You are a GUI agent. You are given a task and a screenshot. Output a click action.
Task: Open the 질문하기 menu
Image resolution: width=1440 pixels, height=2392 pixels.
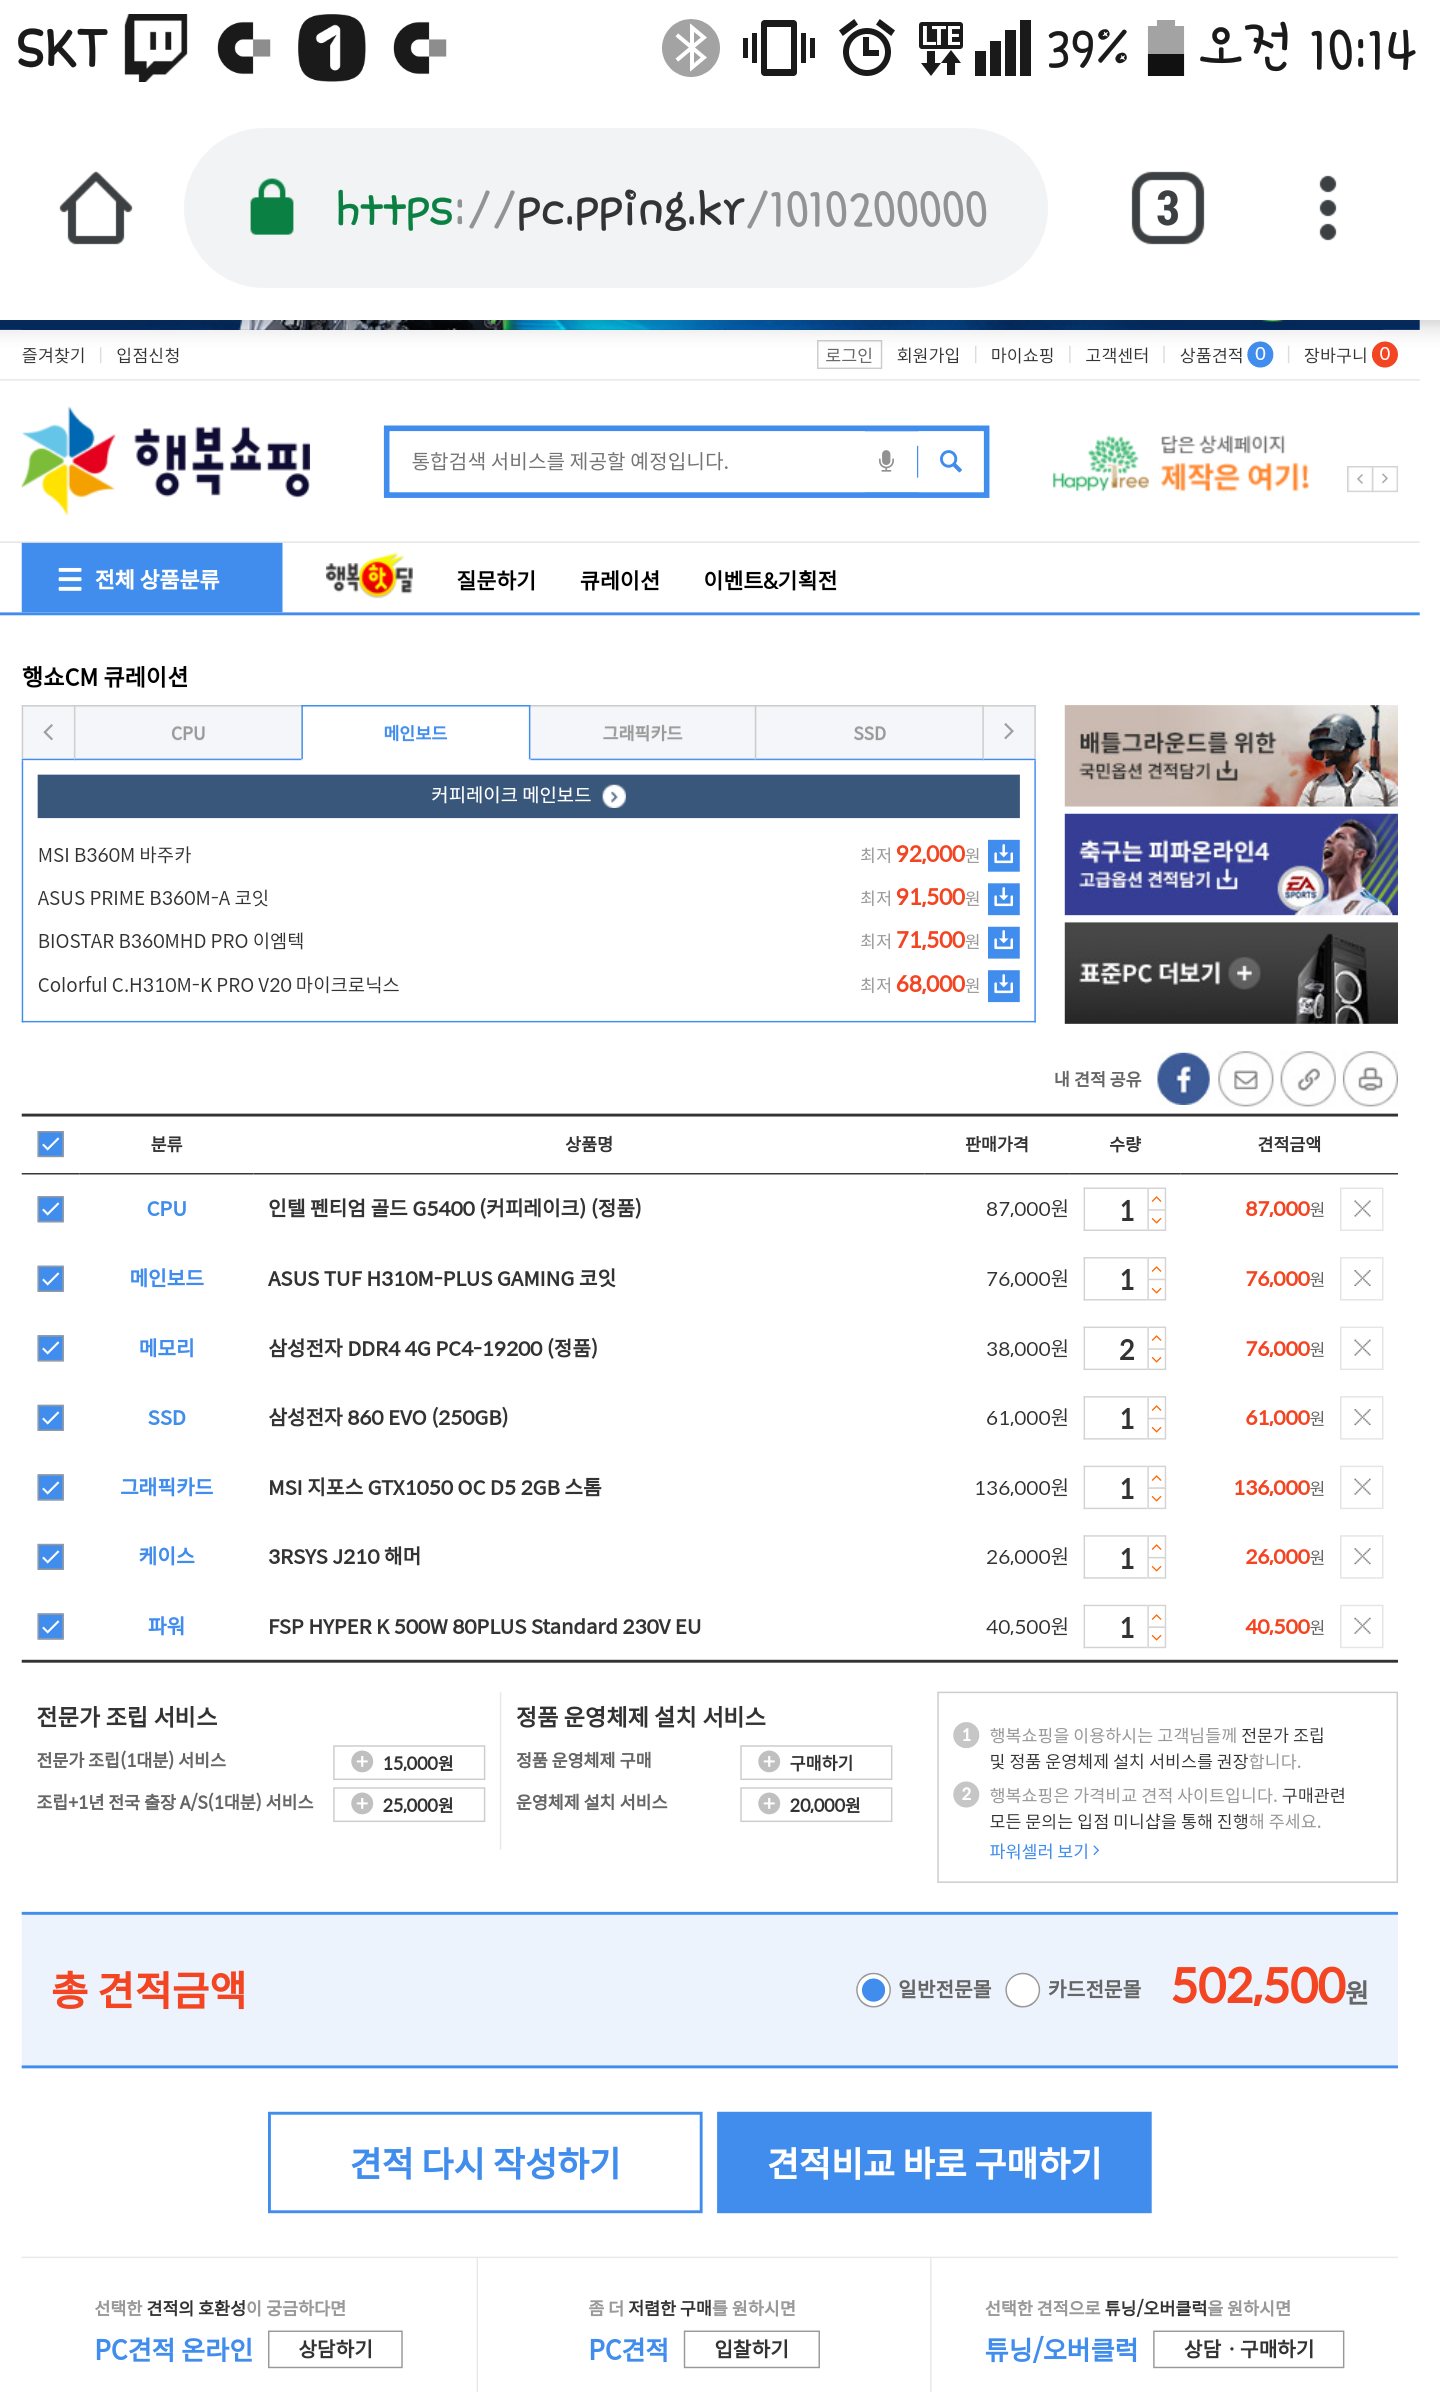tap(496, 580)
